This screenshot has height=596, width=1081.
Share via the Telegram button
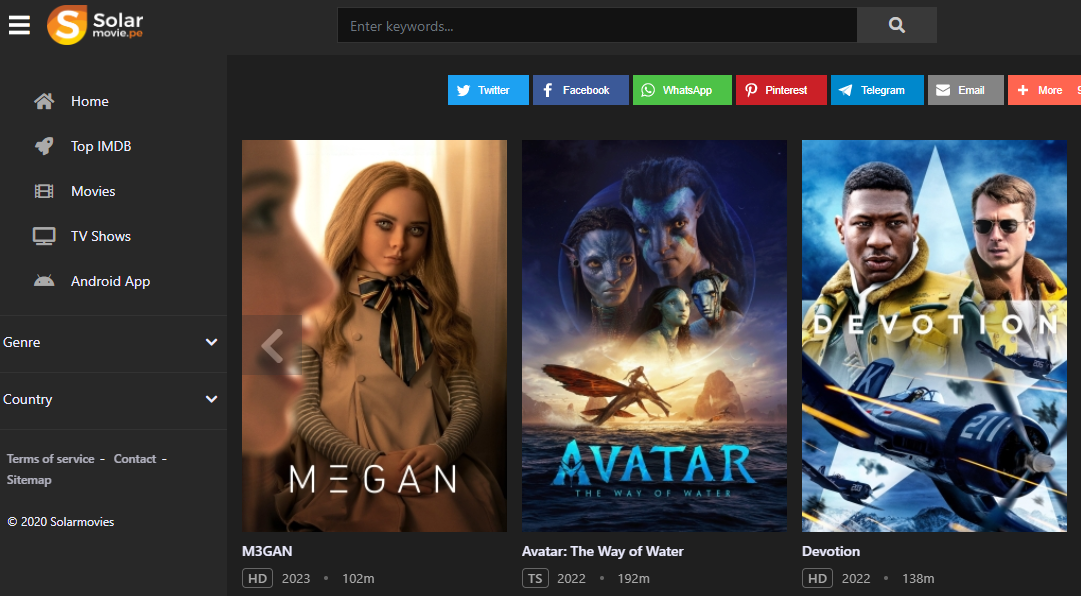pos(877,90)
